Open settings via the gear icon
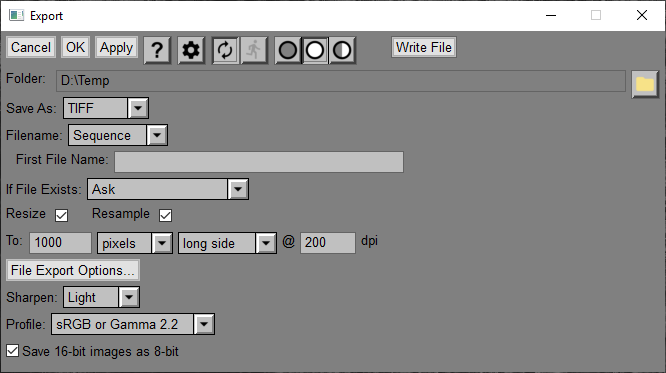The height and width of the screenshot is (373, 666). pos(191,50)
